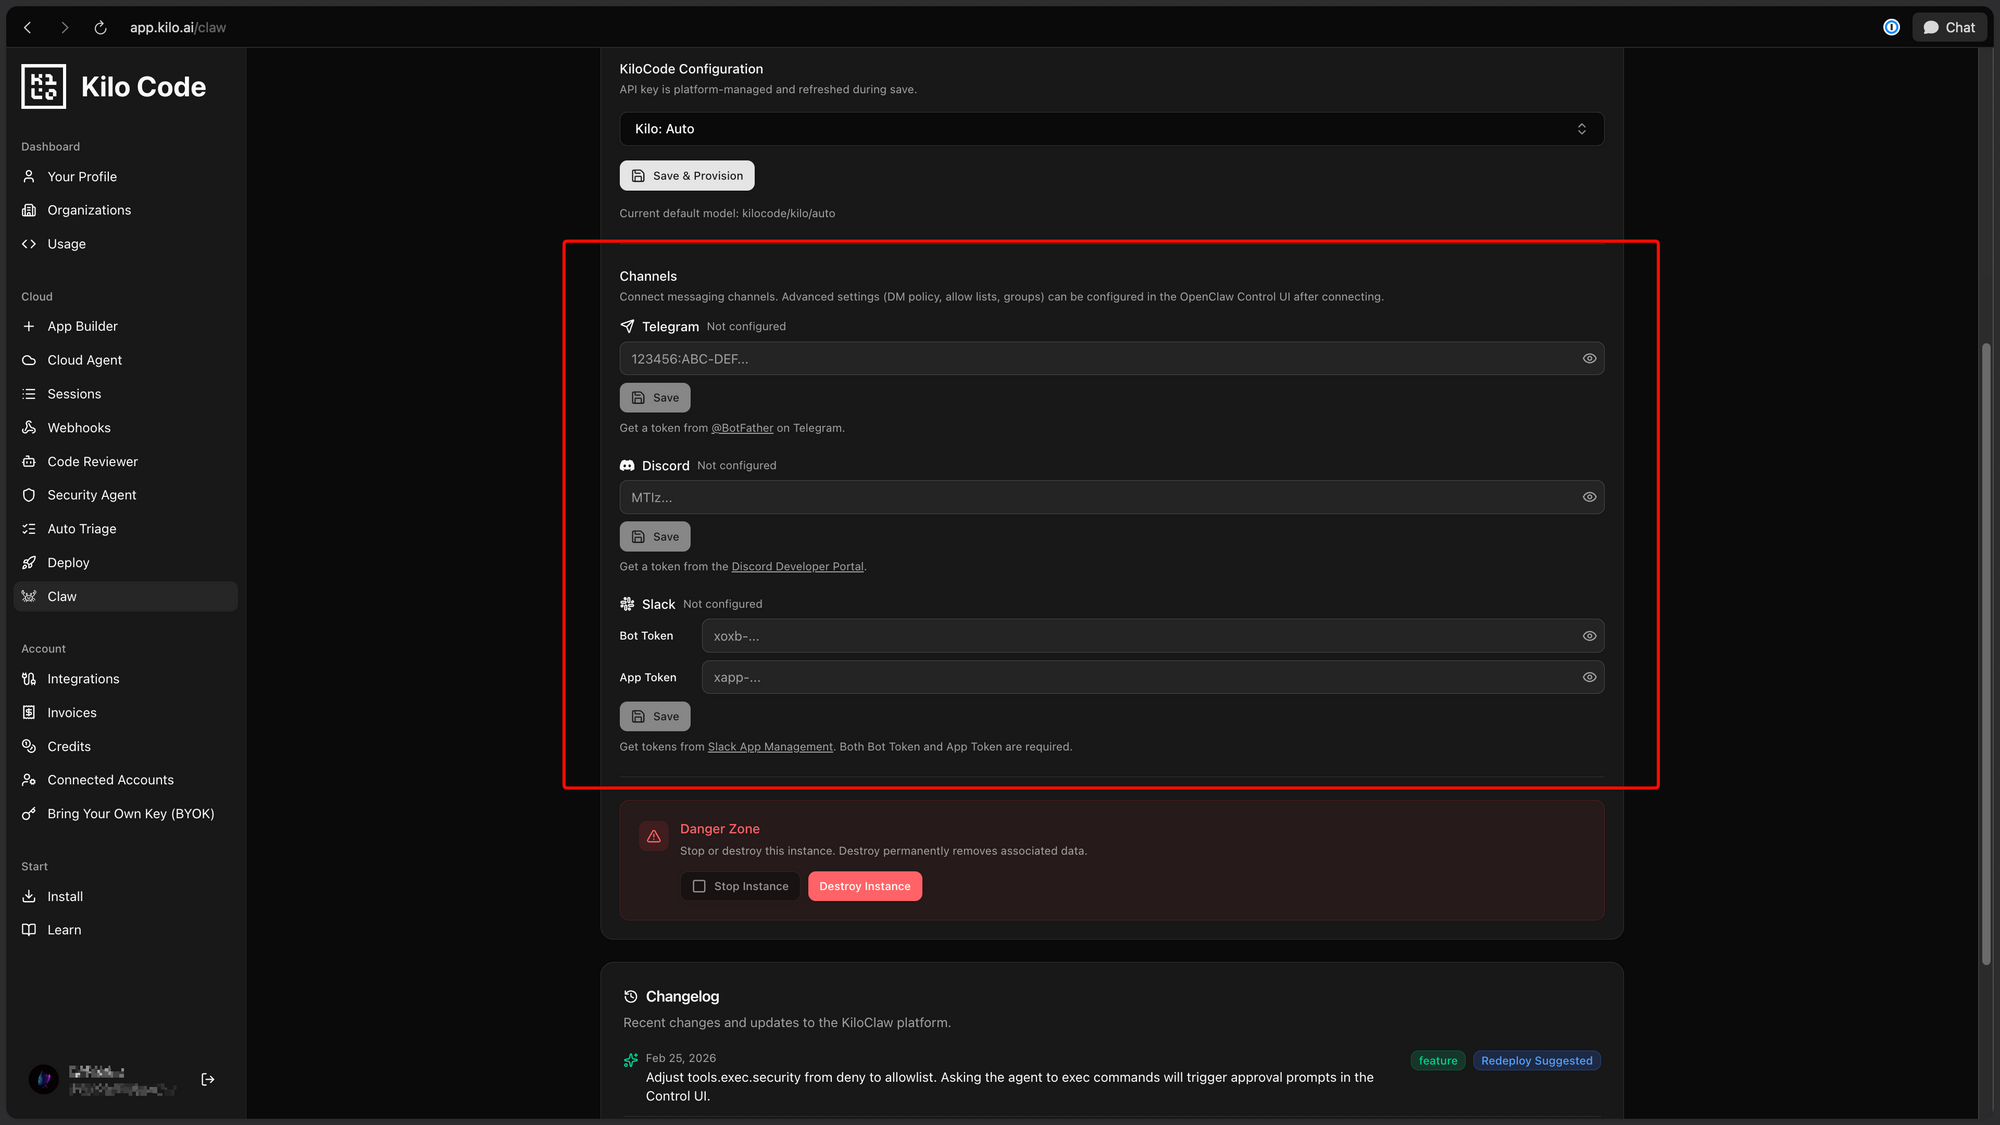Click the Slack Bot Token input field
This screenshot has height=1125, width=2000.
coord(1152,636)
